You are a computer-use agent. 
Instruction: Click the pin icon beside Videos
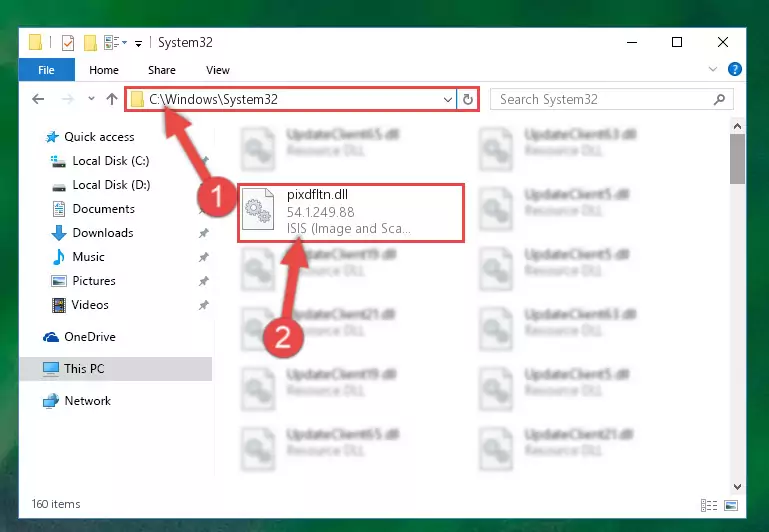point(204,305)
